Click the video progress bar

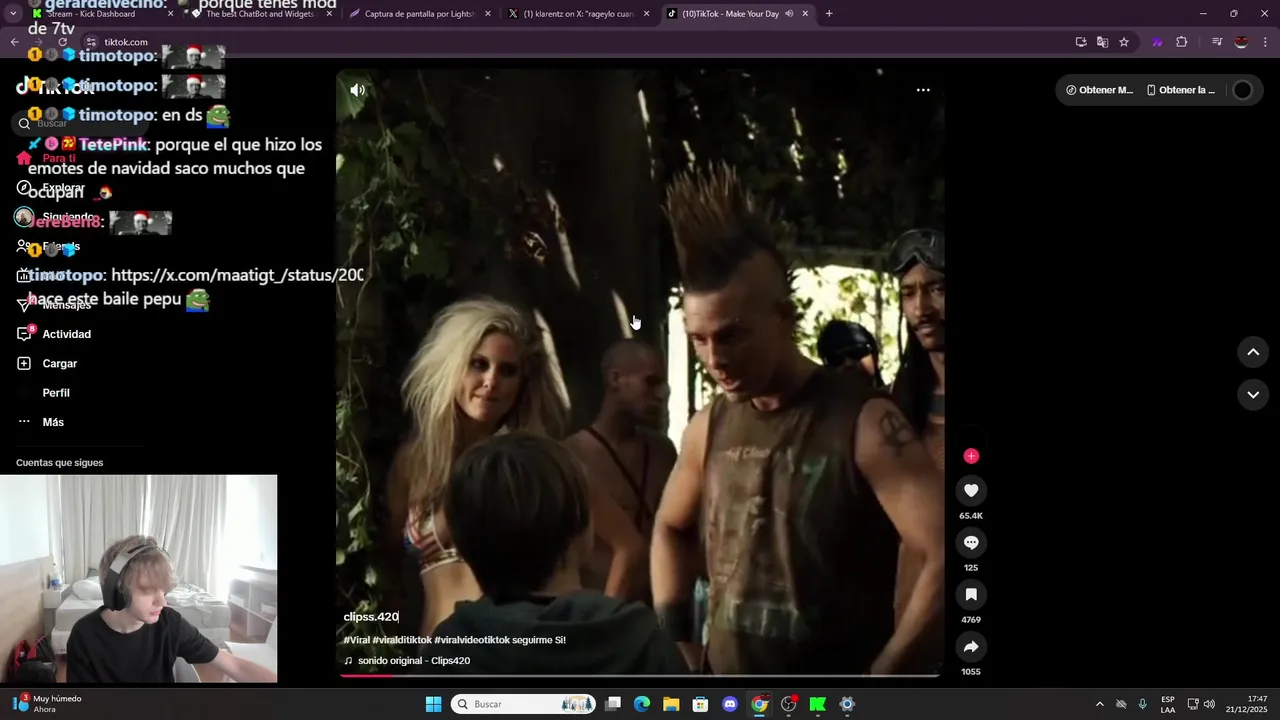(640, 675)
